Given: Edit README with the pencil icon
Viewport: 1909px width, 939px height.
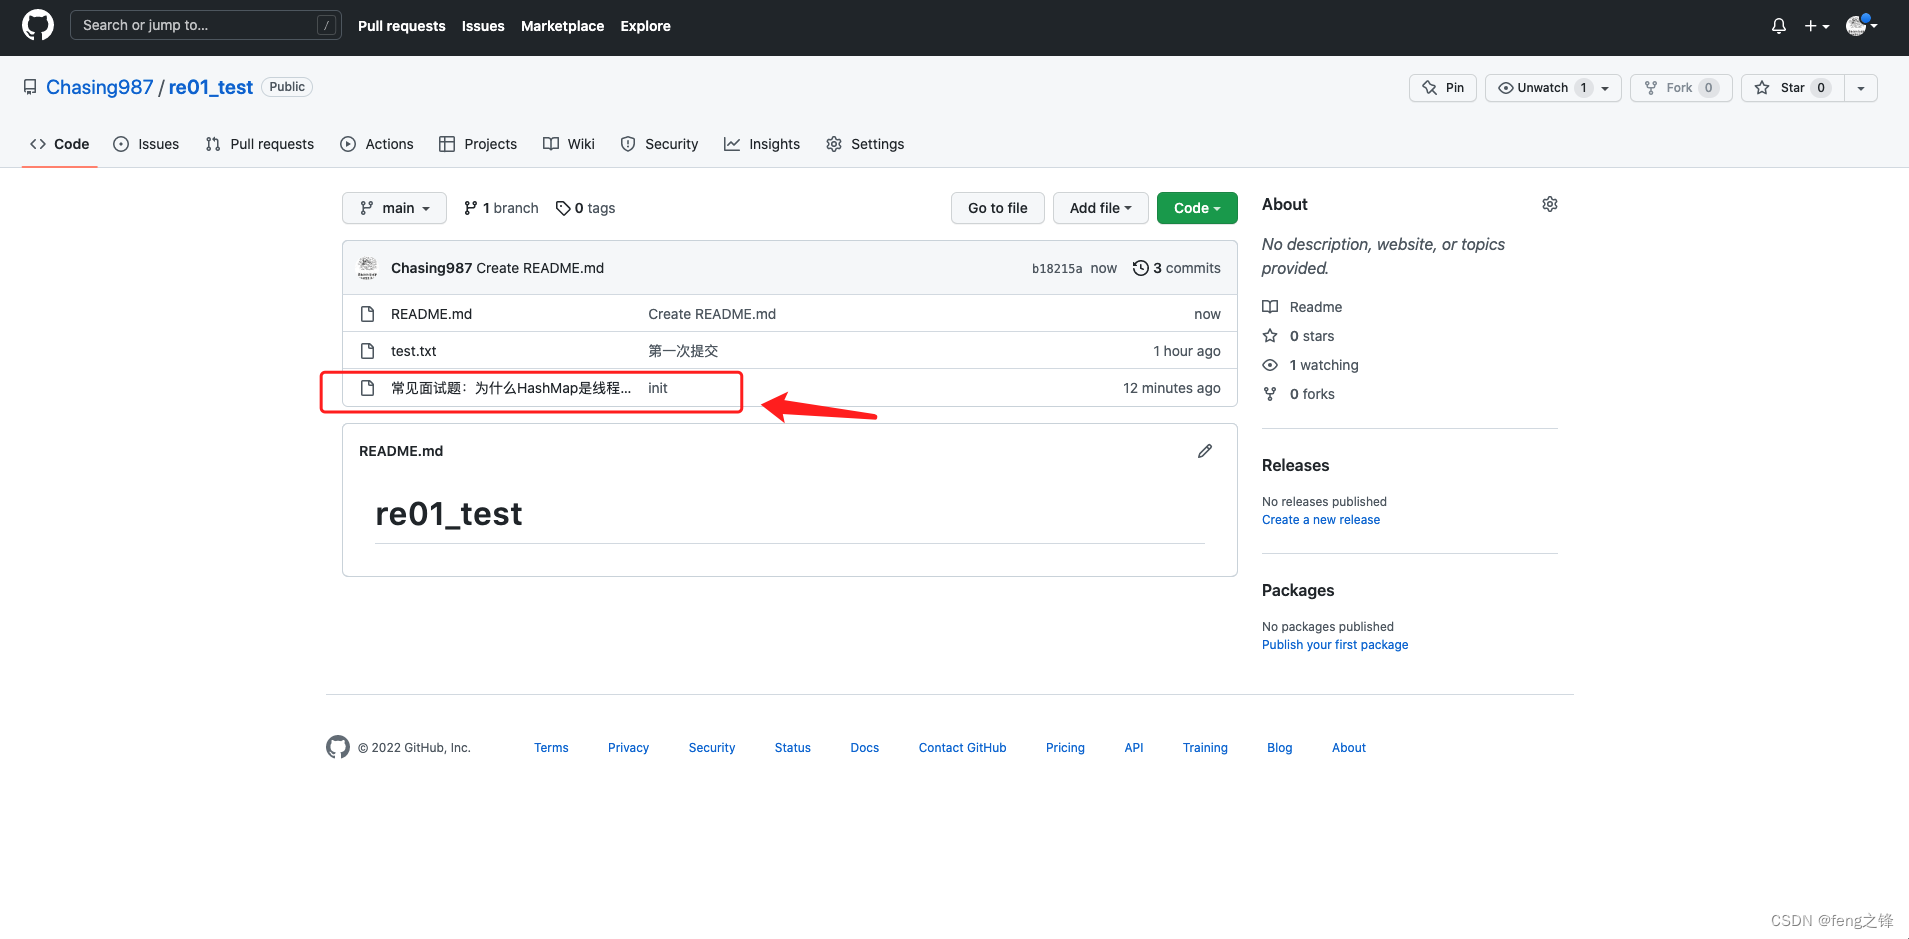Looking at the screenshot, I should click(1205, 451).
